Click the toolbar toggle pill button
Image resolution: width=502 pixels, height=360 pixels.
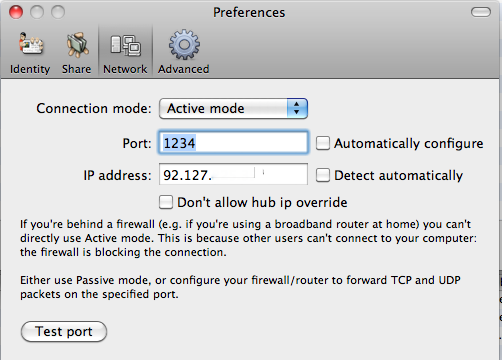(x=481, y=12)
